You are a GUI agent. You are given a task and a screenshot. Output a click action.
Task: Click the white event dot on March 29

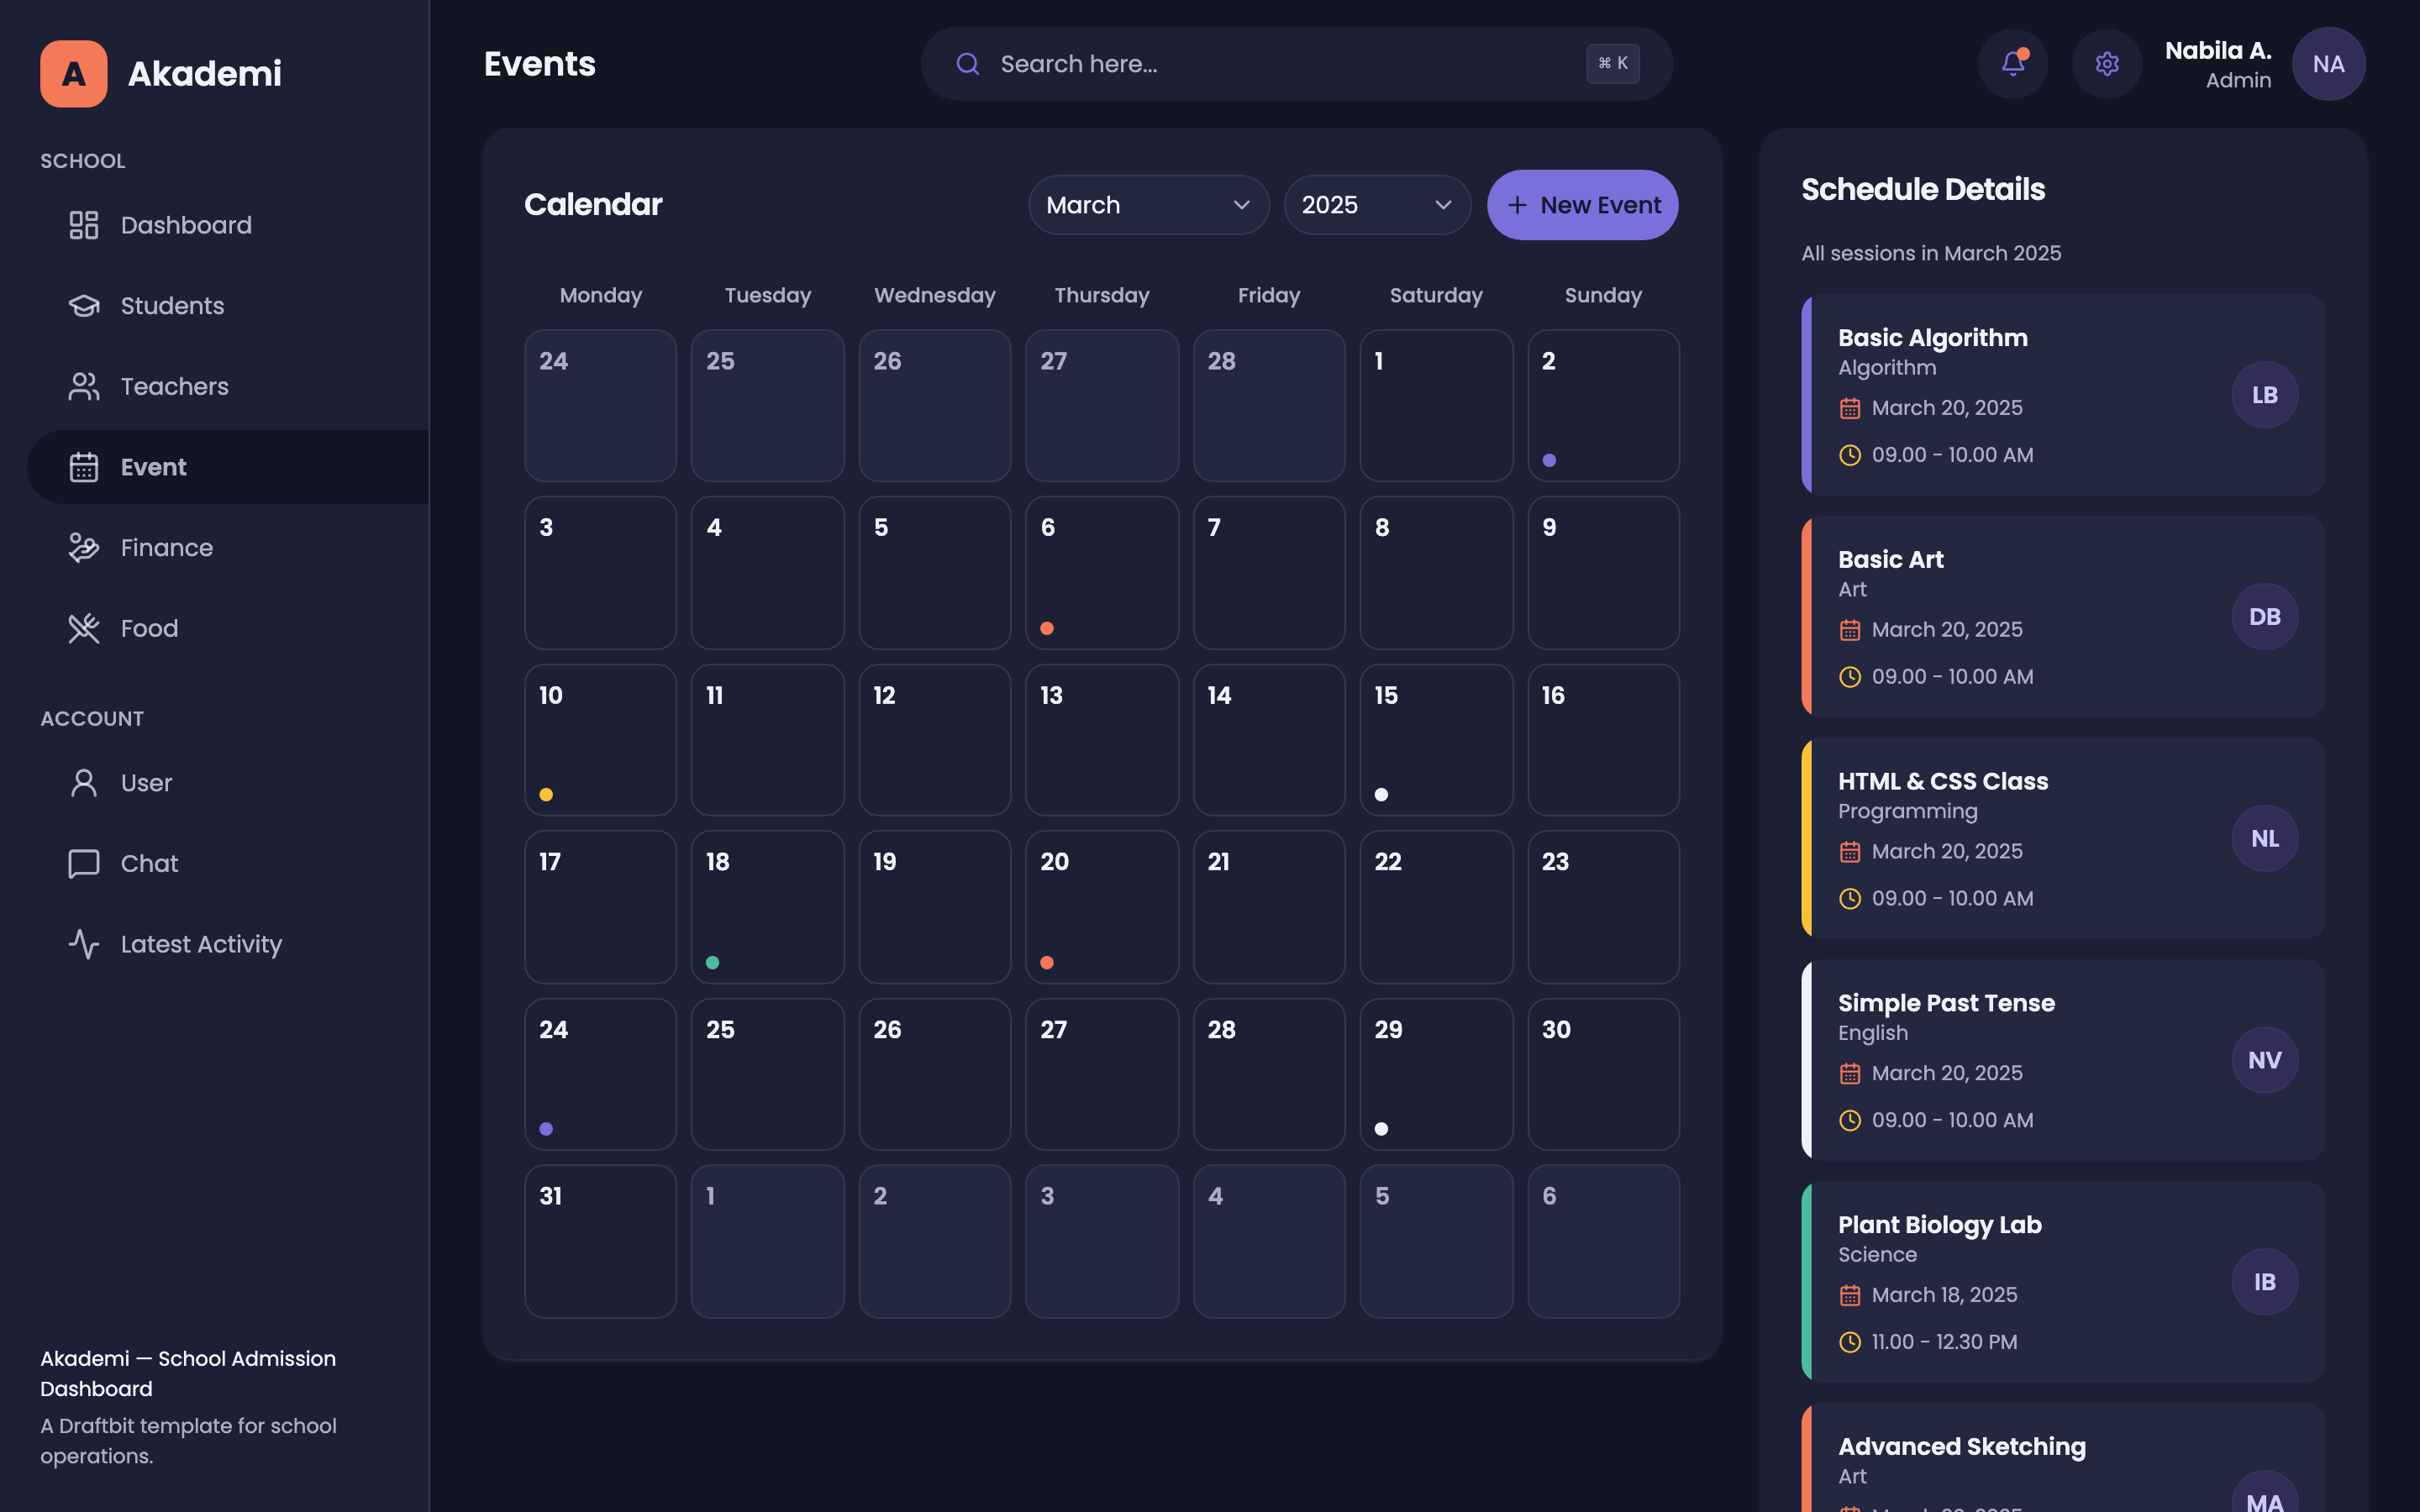tap(1381, 1129)
